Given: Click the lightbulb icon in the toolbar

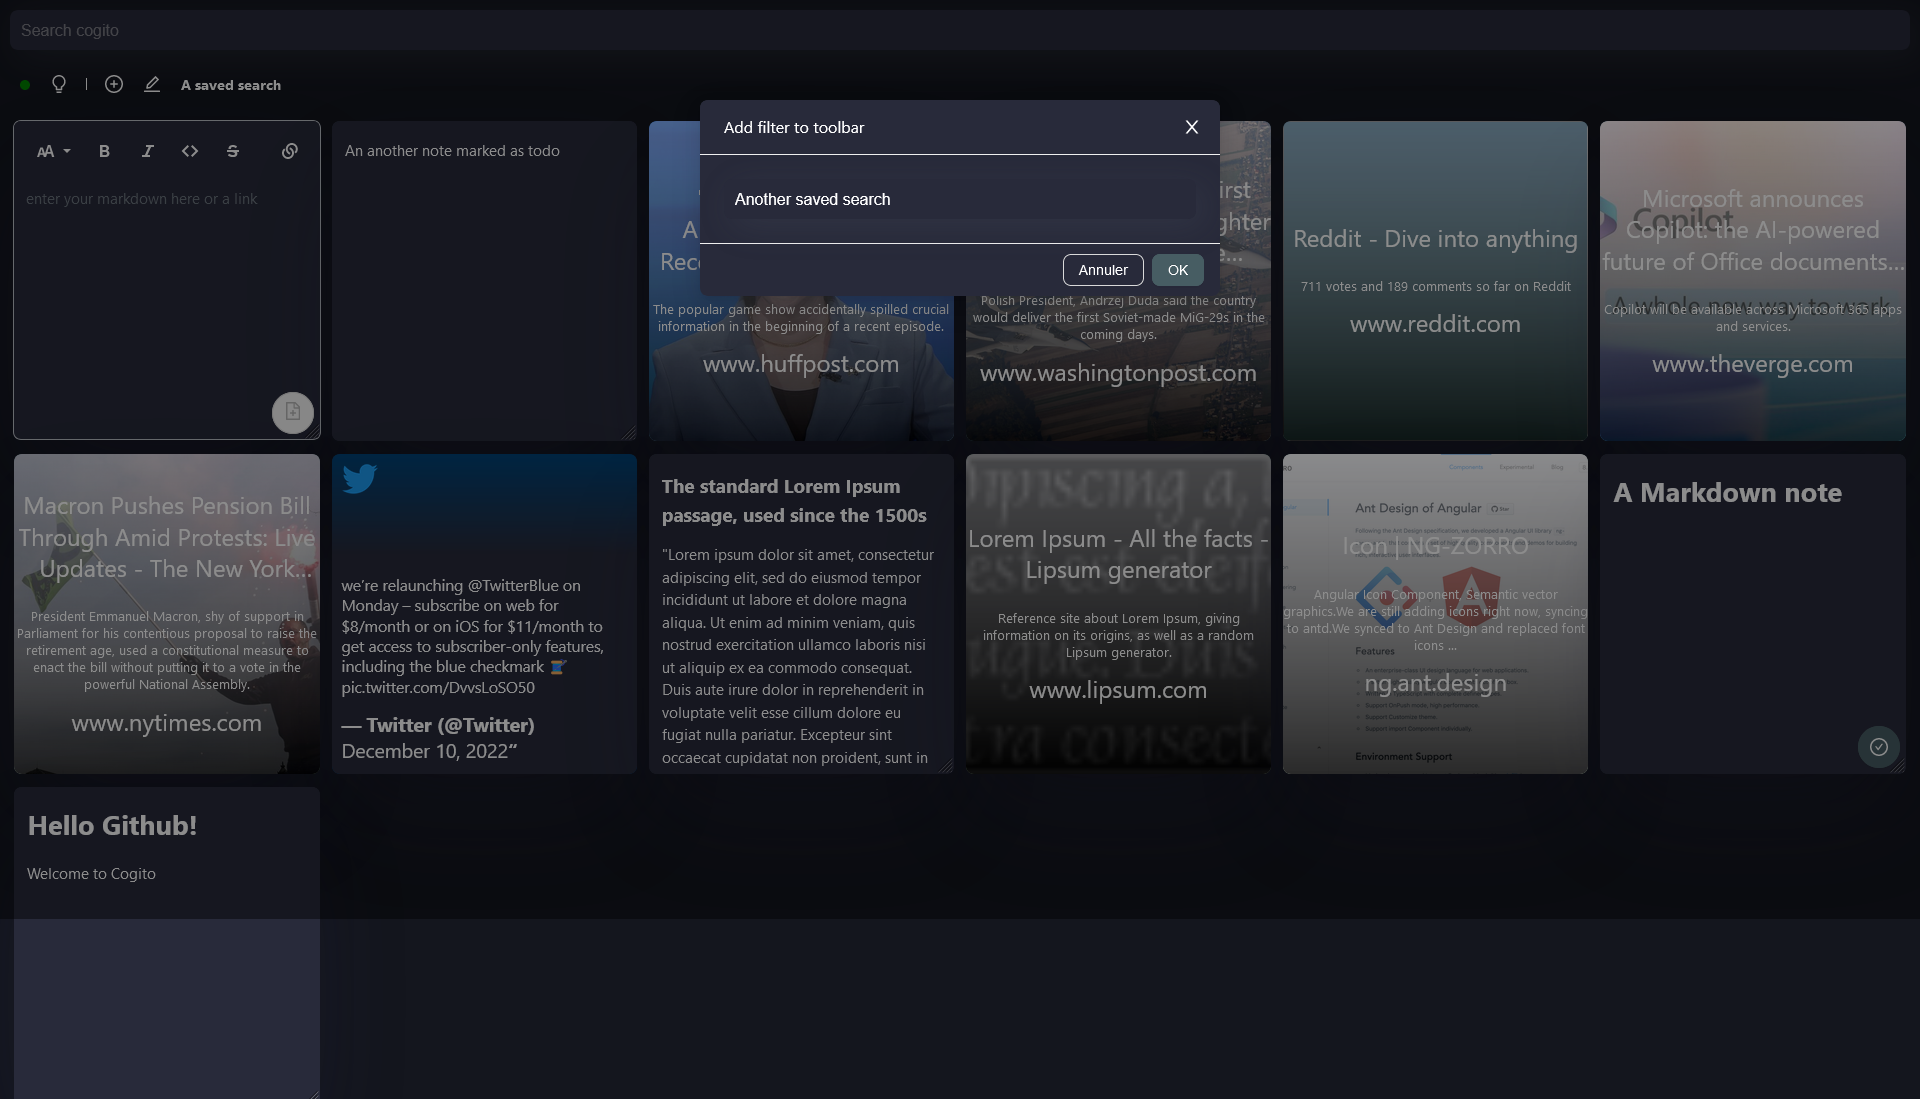Looking at the screenshot, I should pyautogui.click(x=59, y=85).
